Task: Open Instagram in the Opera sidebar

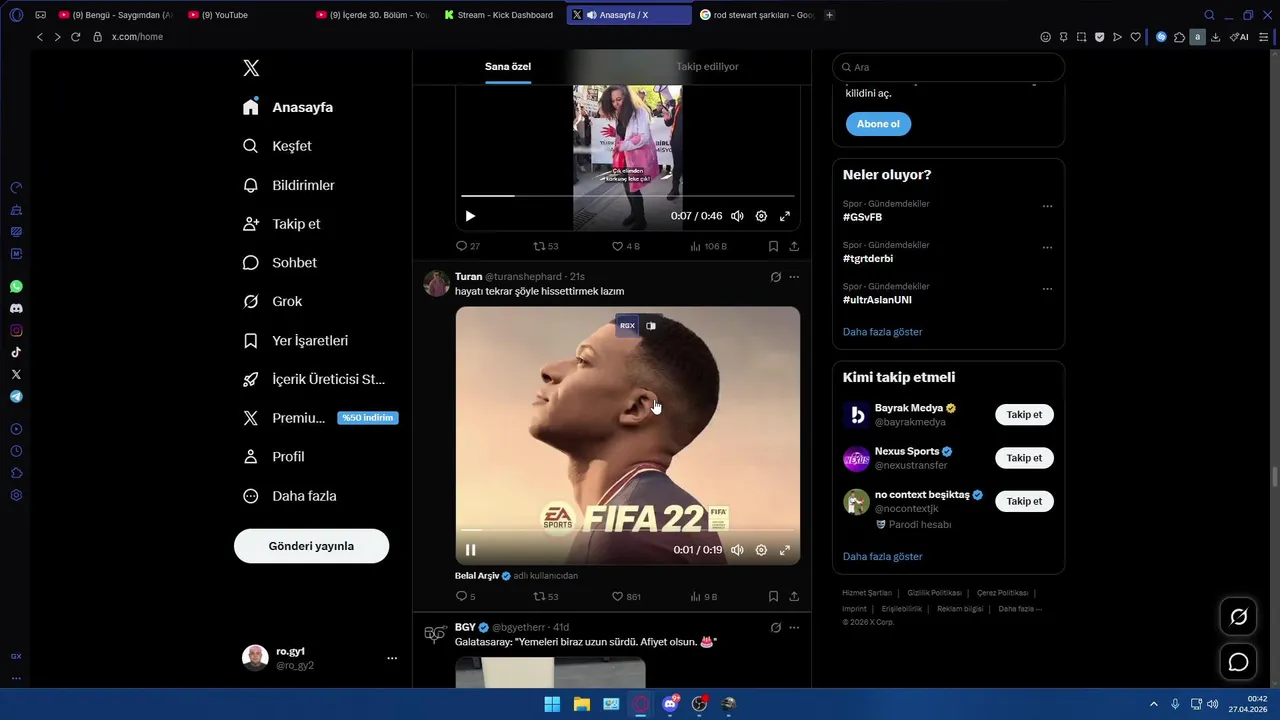Action: click(x=16, y=331)
